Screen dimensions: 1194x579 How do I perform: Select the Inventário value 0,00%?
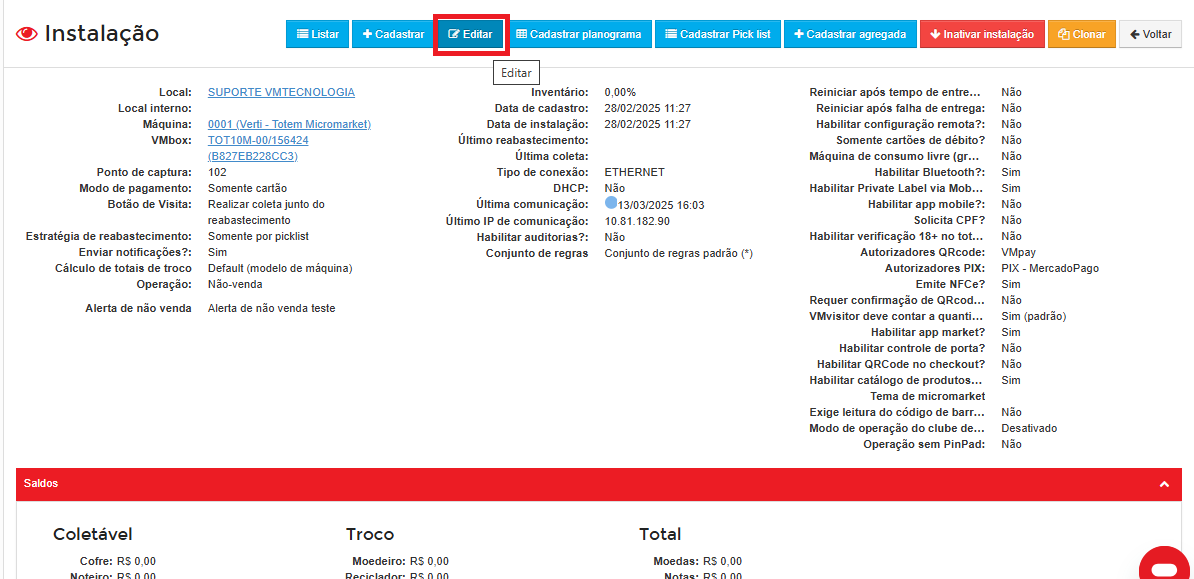click(621, 92)
